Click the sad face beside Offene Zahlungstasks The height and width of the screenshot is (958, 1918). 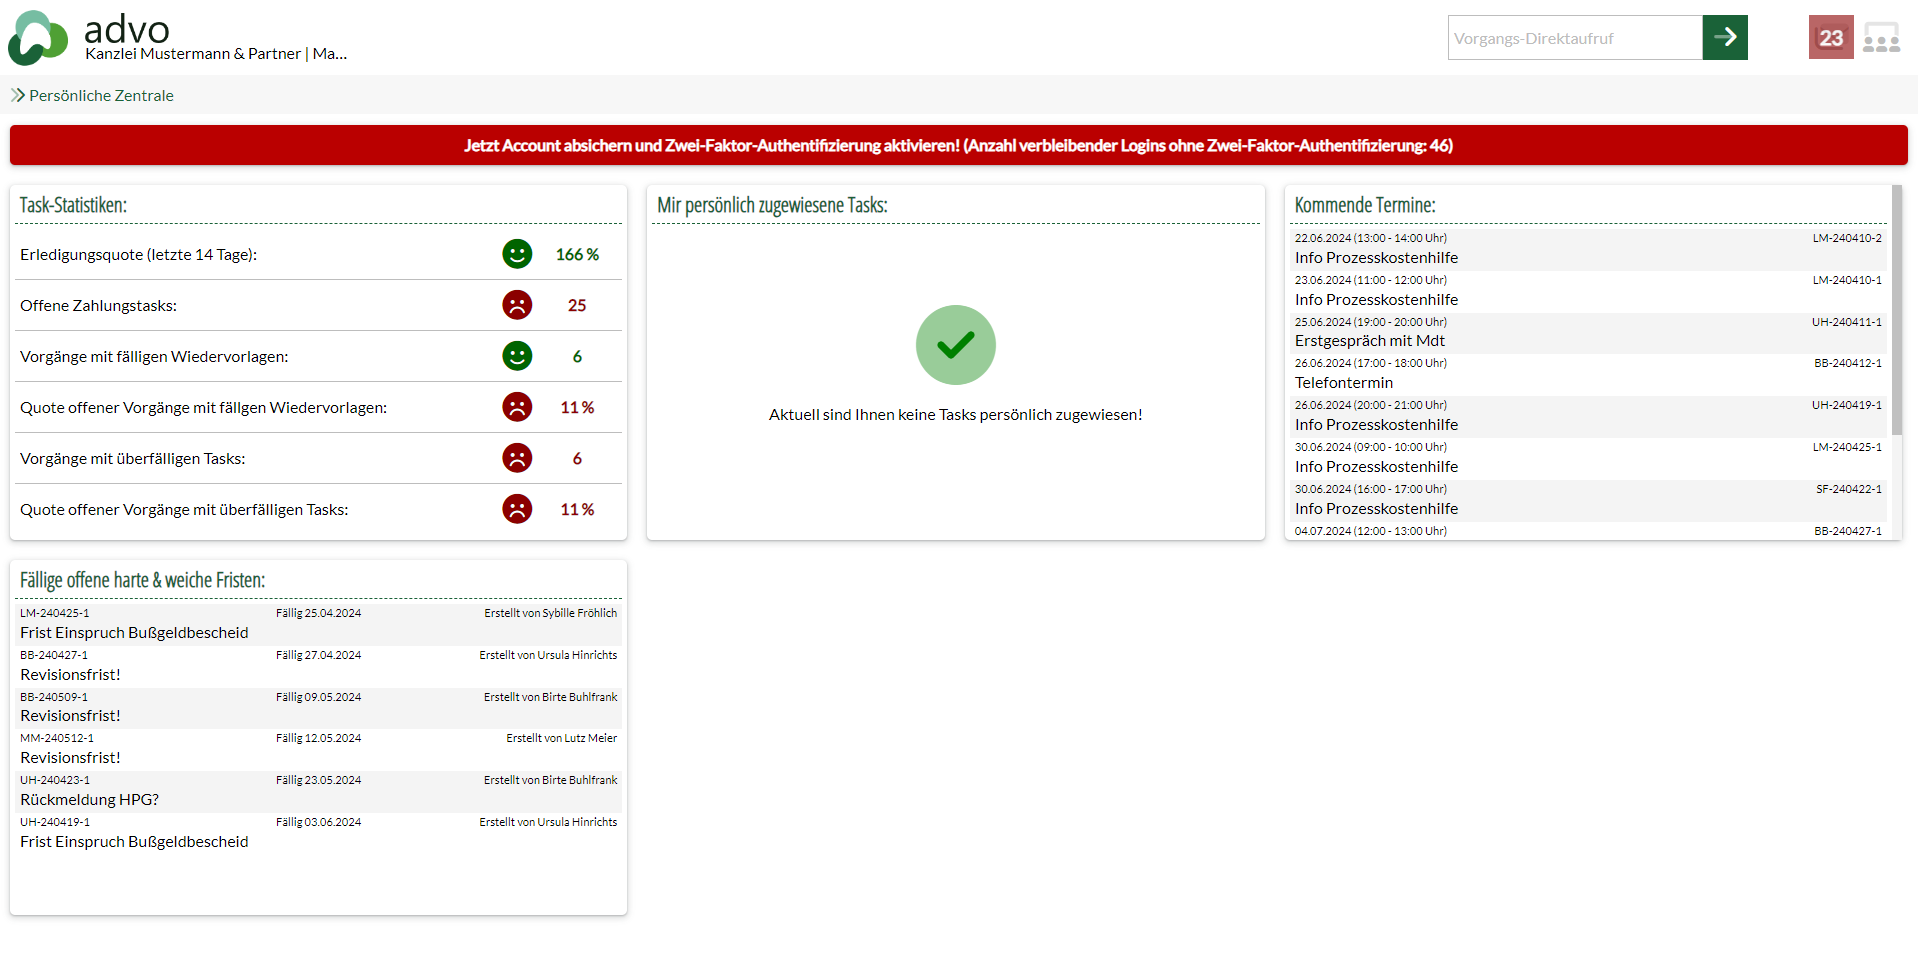[517, 305]
